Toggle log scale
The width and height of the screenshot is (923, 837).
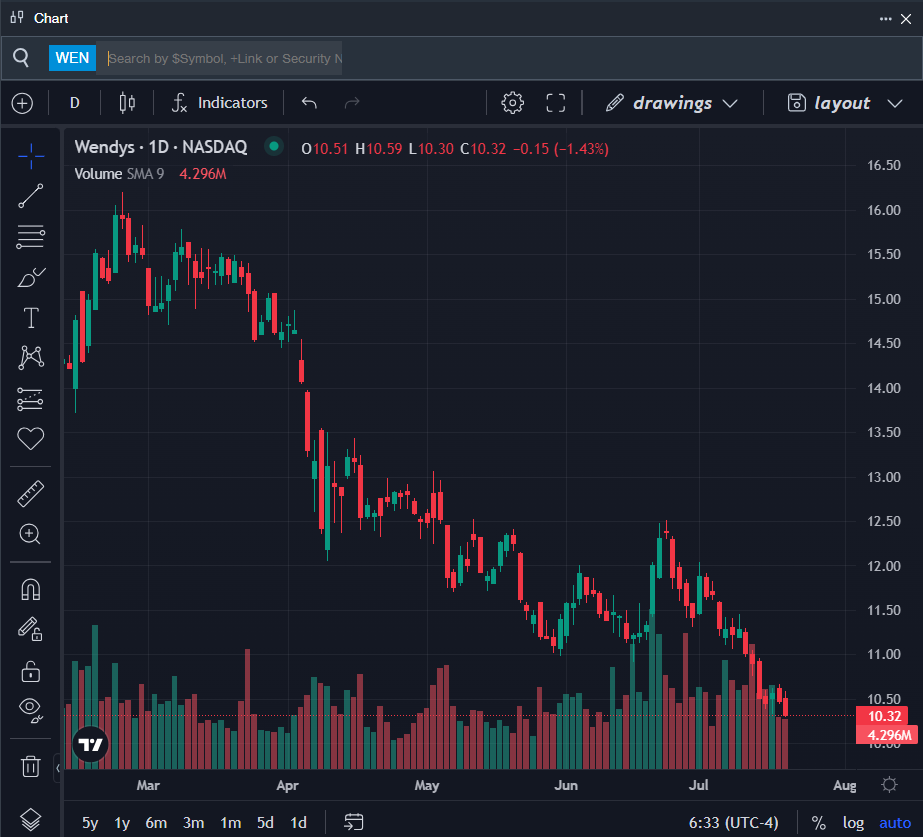coord(853,823)
